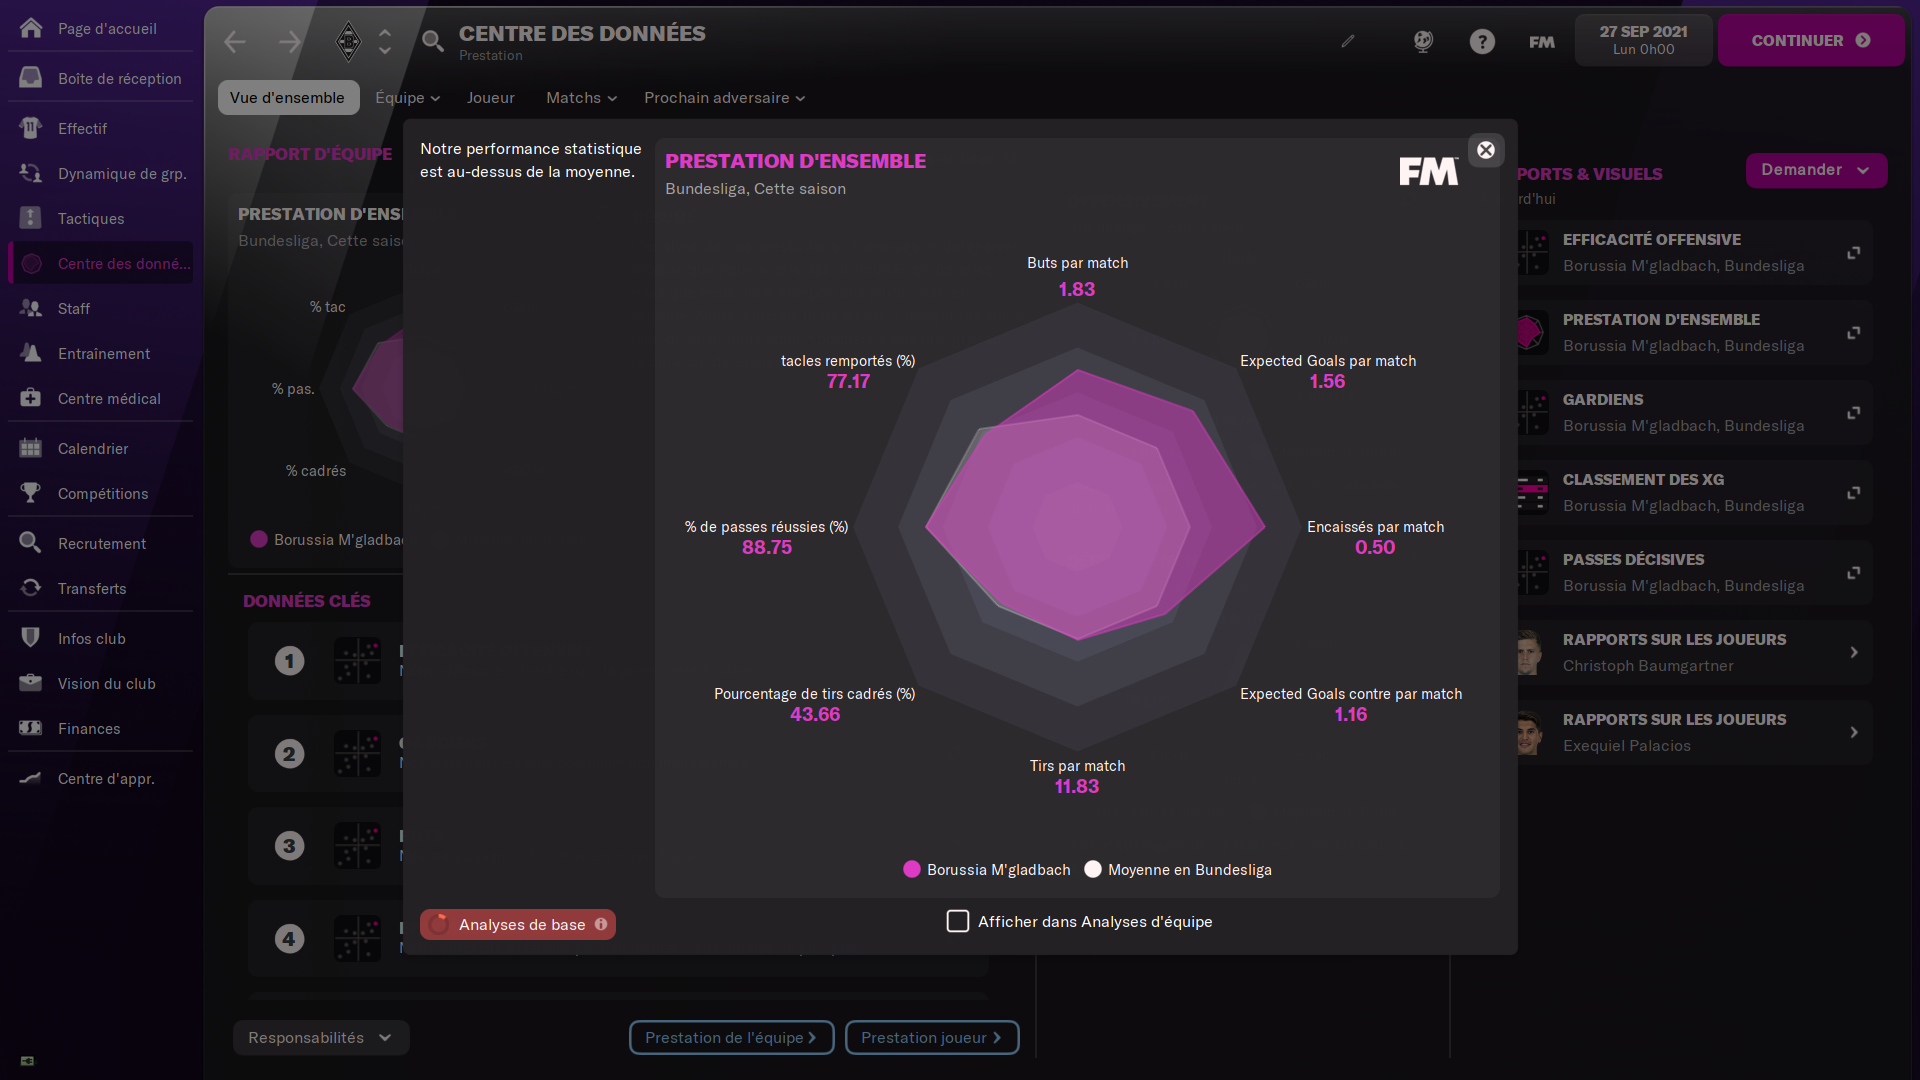
Task: Click the Borussia M'gladbach club crest
Action: point(348,41)
